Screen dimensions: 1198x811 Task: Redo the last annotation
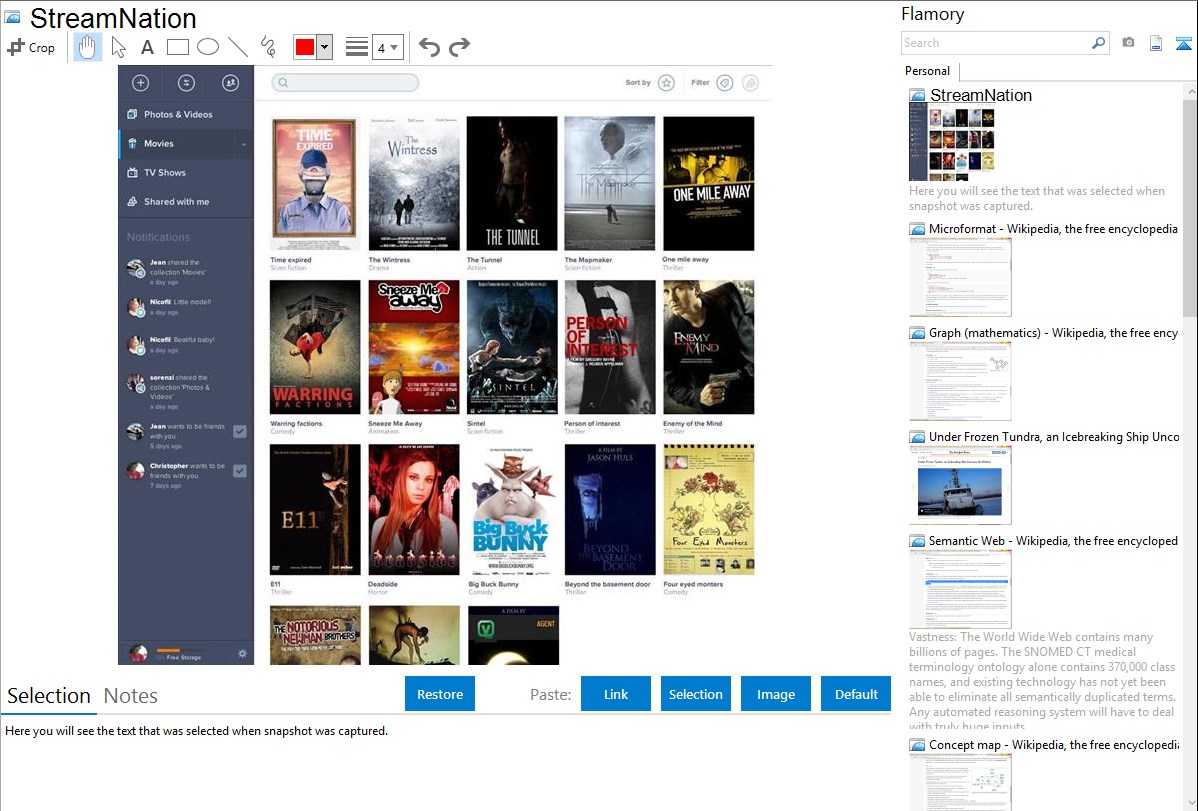pyautogui.click(x=459, y=47)
